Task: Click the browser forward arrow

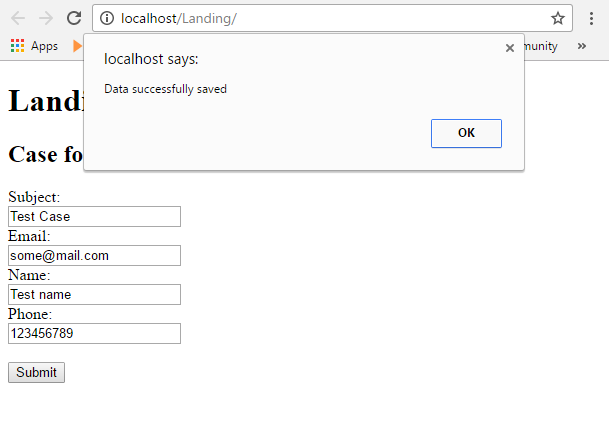Action: [x=46, y=18]
